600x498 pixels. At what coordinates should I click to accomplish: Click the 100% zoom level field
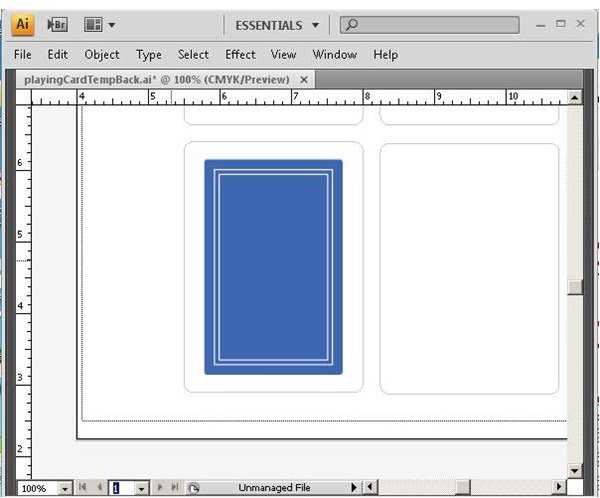38,488
